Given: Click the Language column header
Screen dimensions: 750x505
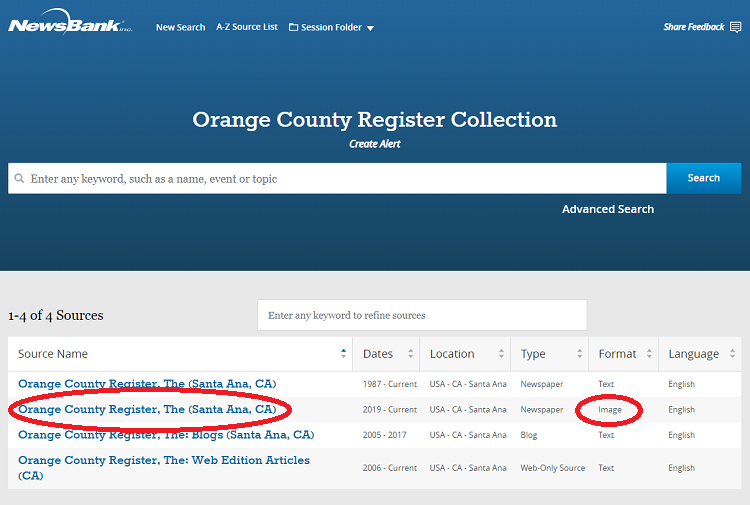Looking at the screenshot, I should coord(700,354).
